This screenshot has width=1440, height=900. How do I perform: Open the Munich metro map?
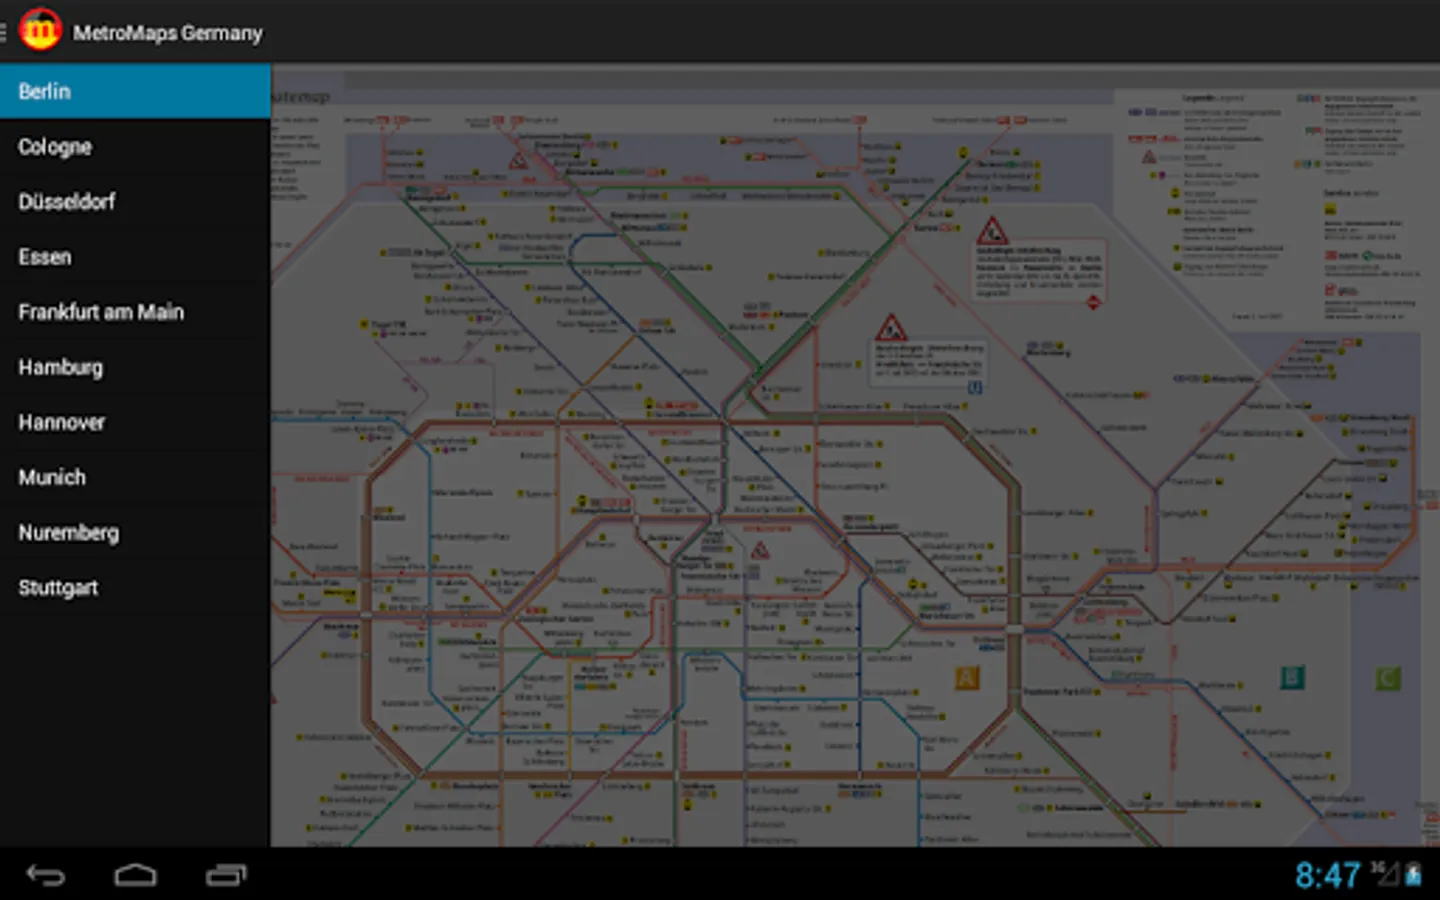point(135,477)
